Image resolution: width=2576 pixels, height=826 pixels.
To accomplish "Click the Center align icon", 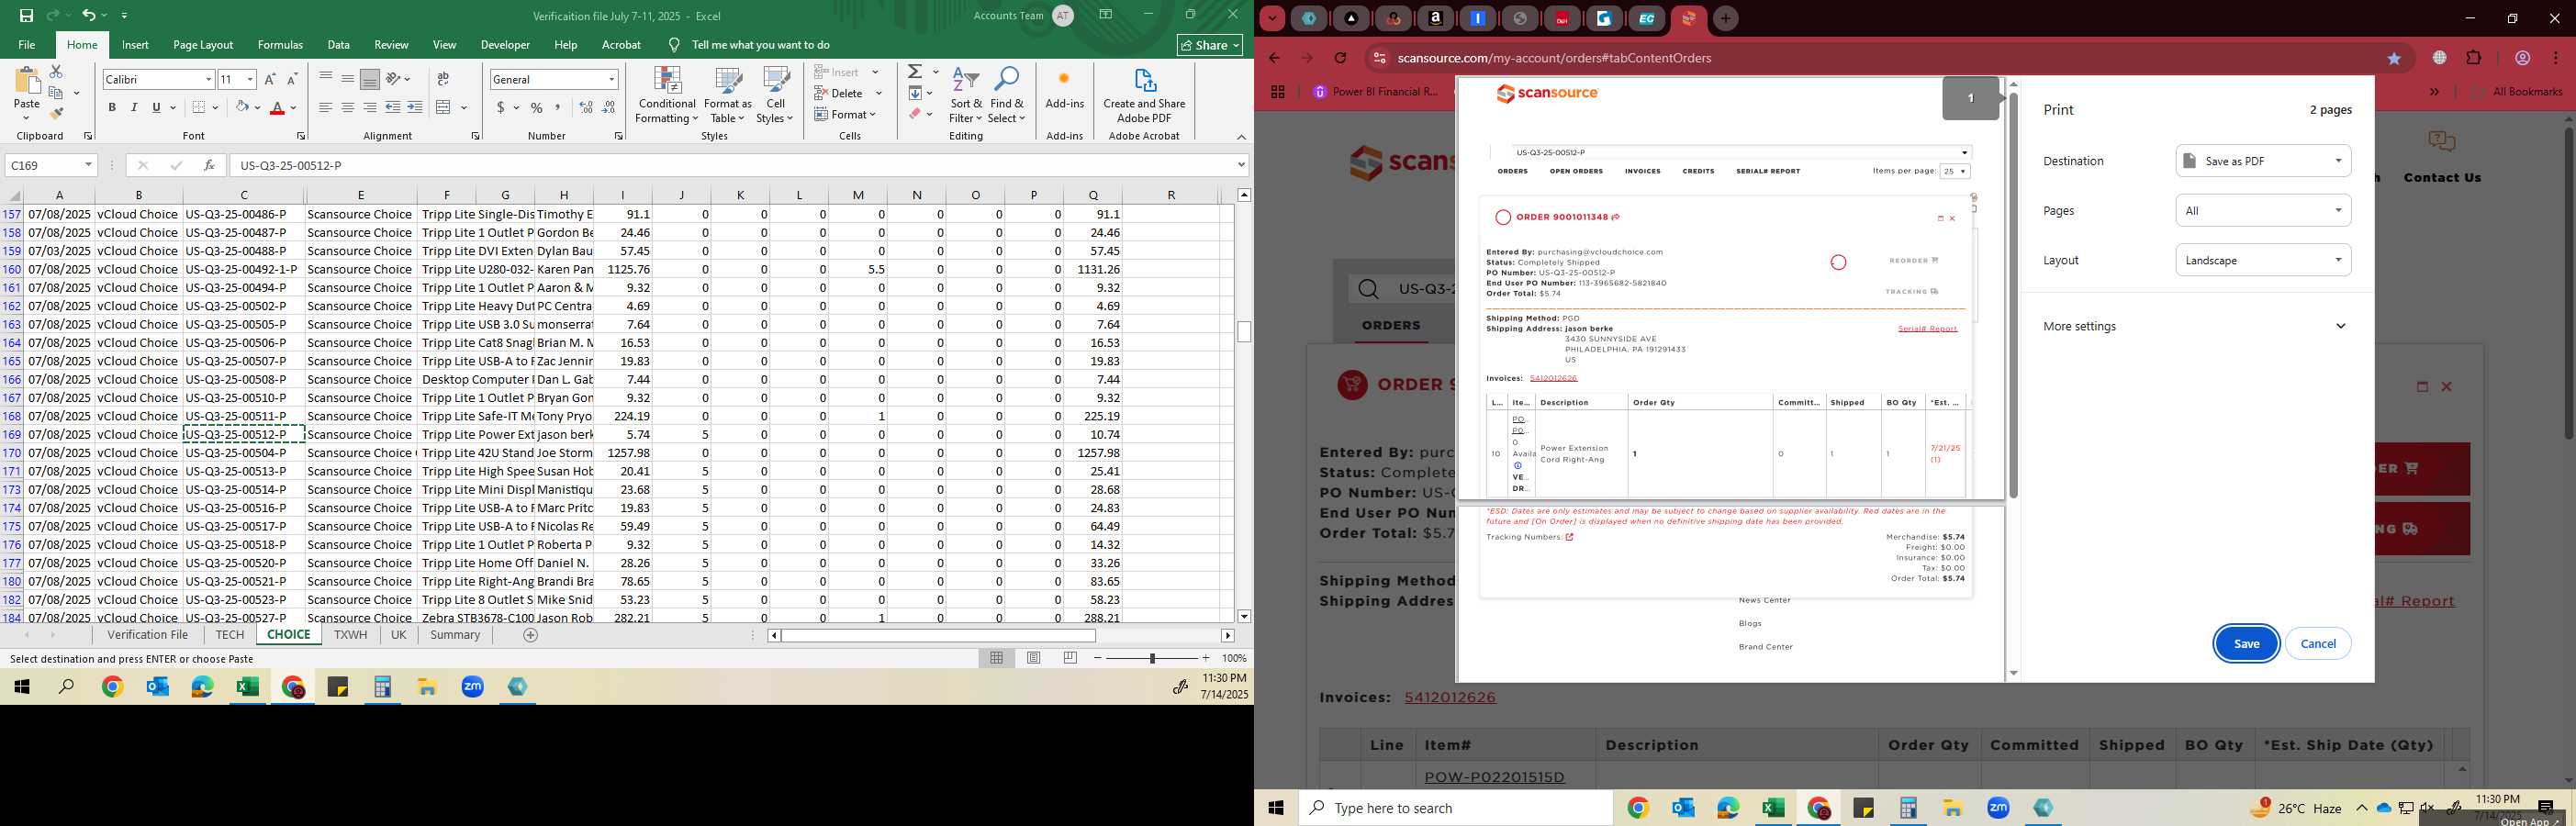I will tap(347, 107).
